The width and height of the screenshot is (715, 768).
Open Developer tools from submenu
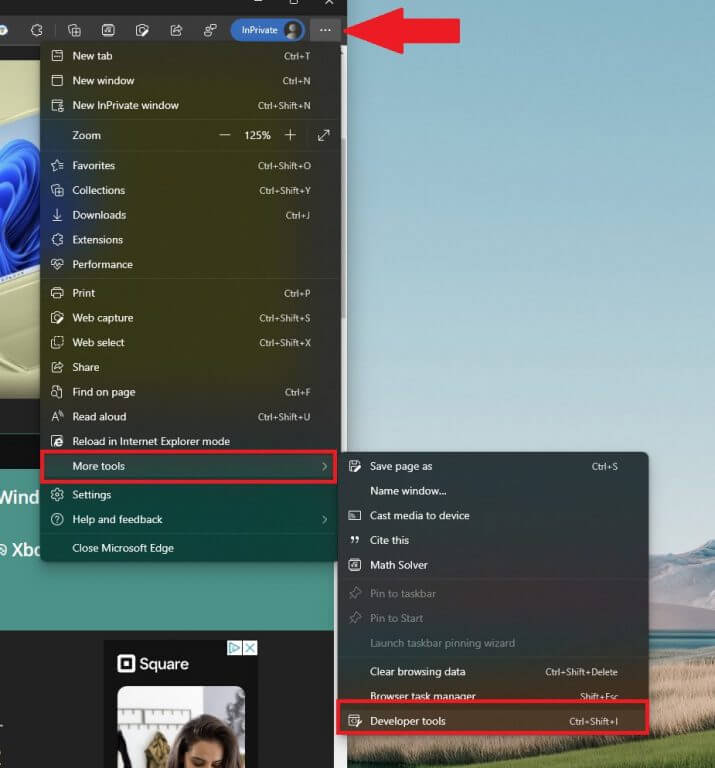pos(494,721)
